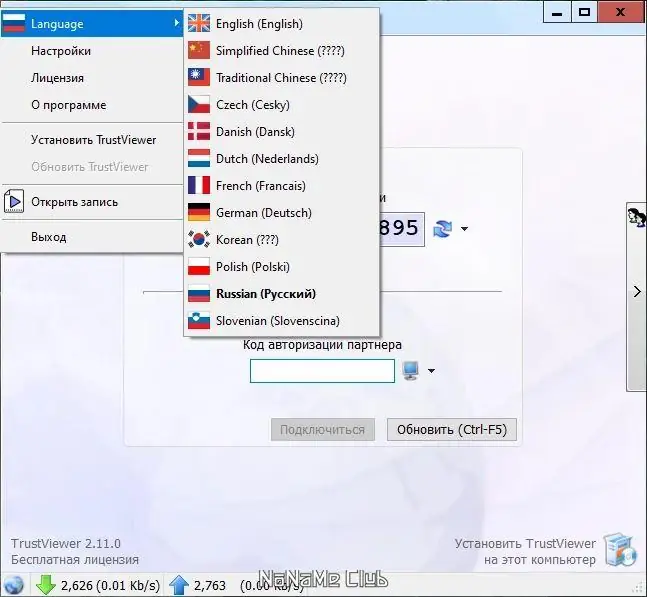The image size is (647, 597).
Task: Click the partner authorization code input field
Action: 322,370
